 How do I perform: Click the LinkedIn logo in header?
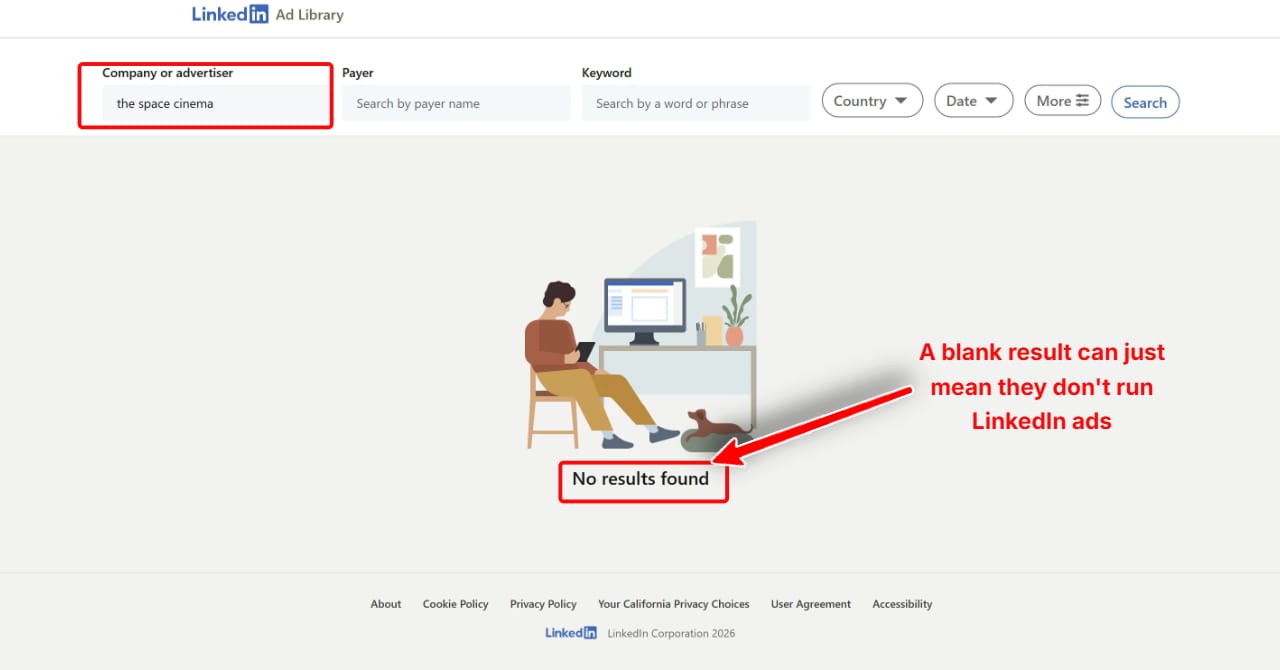(x=230, y=14)
